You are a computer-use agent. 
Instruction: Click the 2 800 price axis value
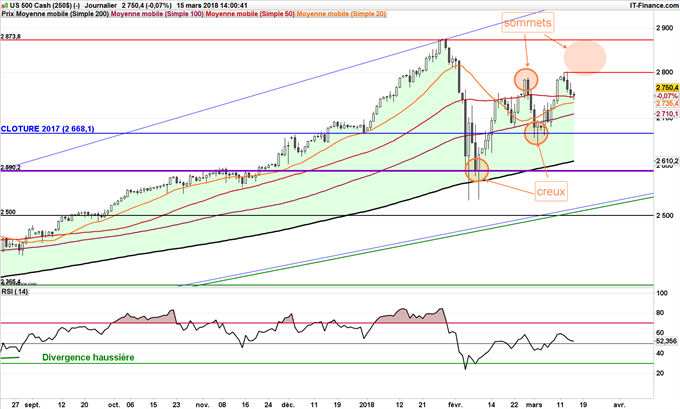click(664, 72)
